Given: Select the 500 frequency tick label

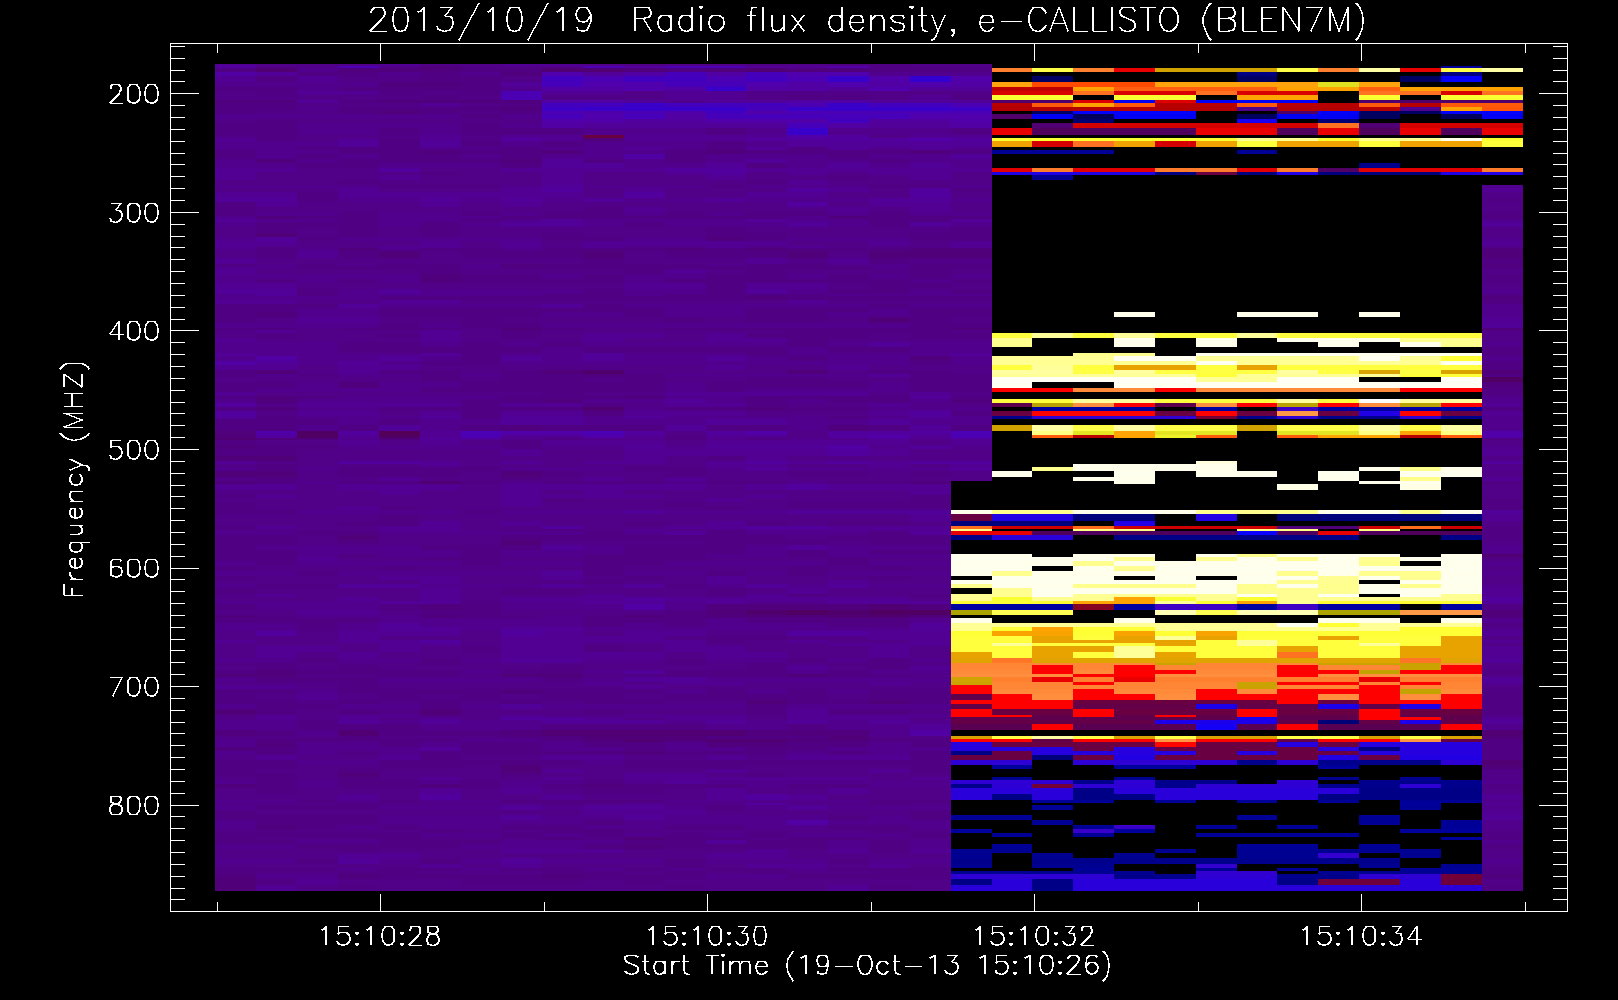Looking at the screenshot, I should click(x=134, y=450).
